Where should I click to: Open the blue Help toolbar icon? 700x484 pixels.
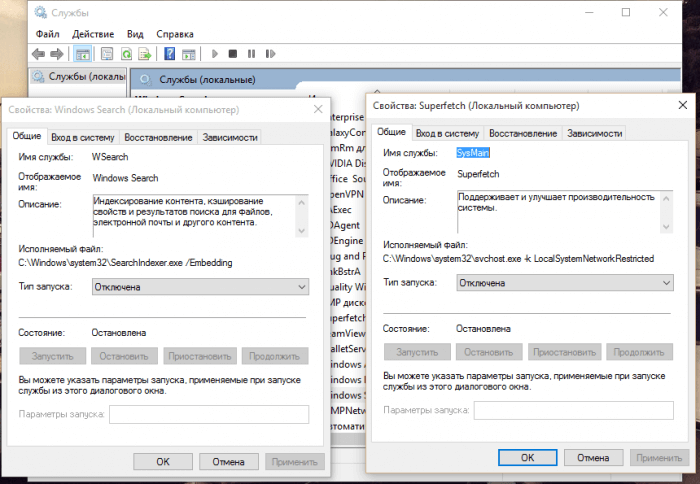(170, 54)
